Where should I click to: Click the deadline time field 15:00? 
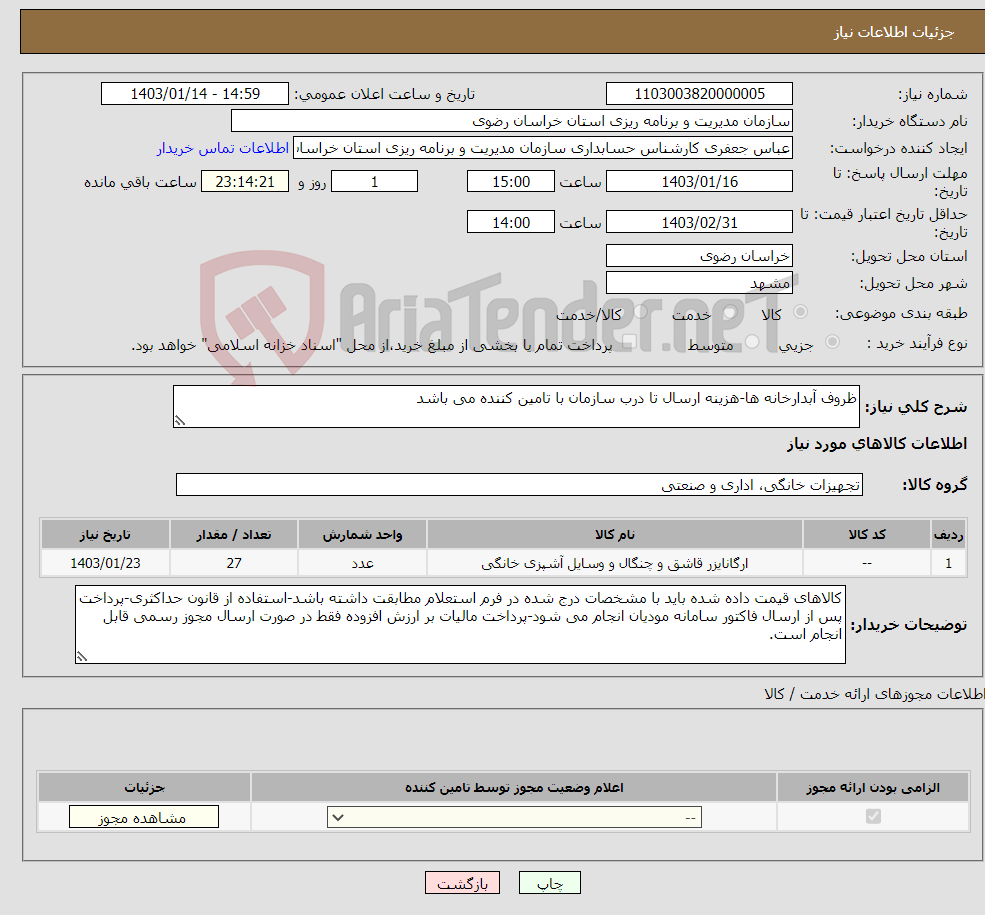point(511,181)
